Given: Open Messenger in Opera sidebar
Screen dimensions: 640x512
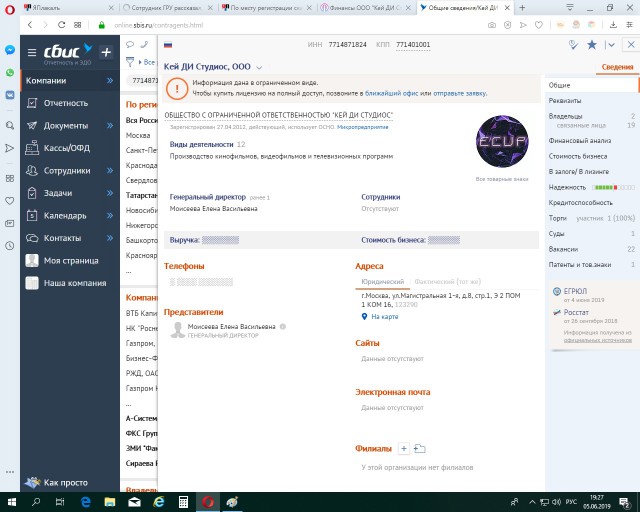Looking at the screenshot, I should [10, 50].
